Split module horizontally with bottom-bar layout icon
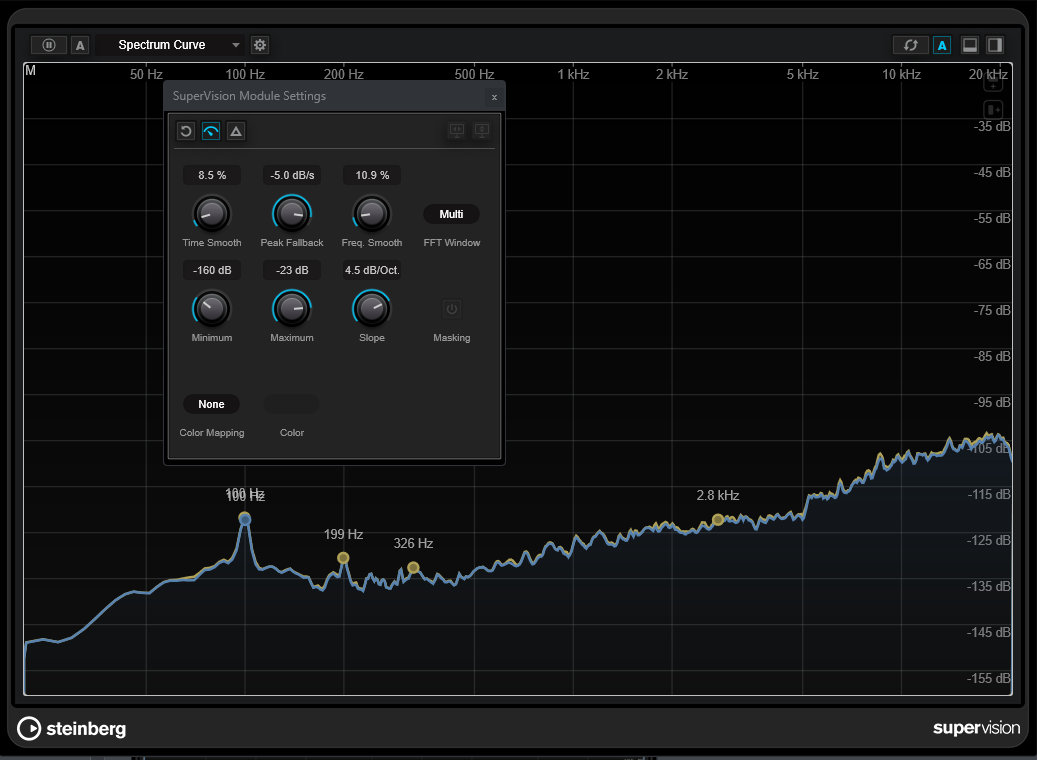Image resolution: width=1037 pixels, height=760 pixels. pyautogui.click(x=970, y=45)
